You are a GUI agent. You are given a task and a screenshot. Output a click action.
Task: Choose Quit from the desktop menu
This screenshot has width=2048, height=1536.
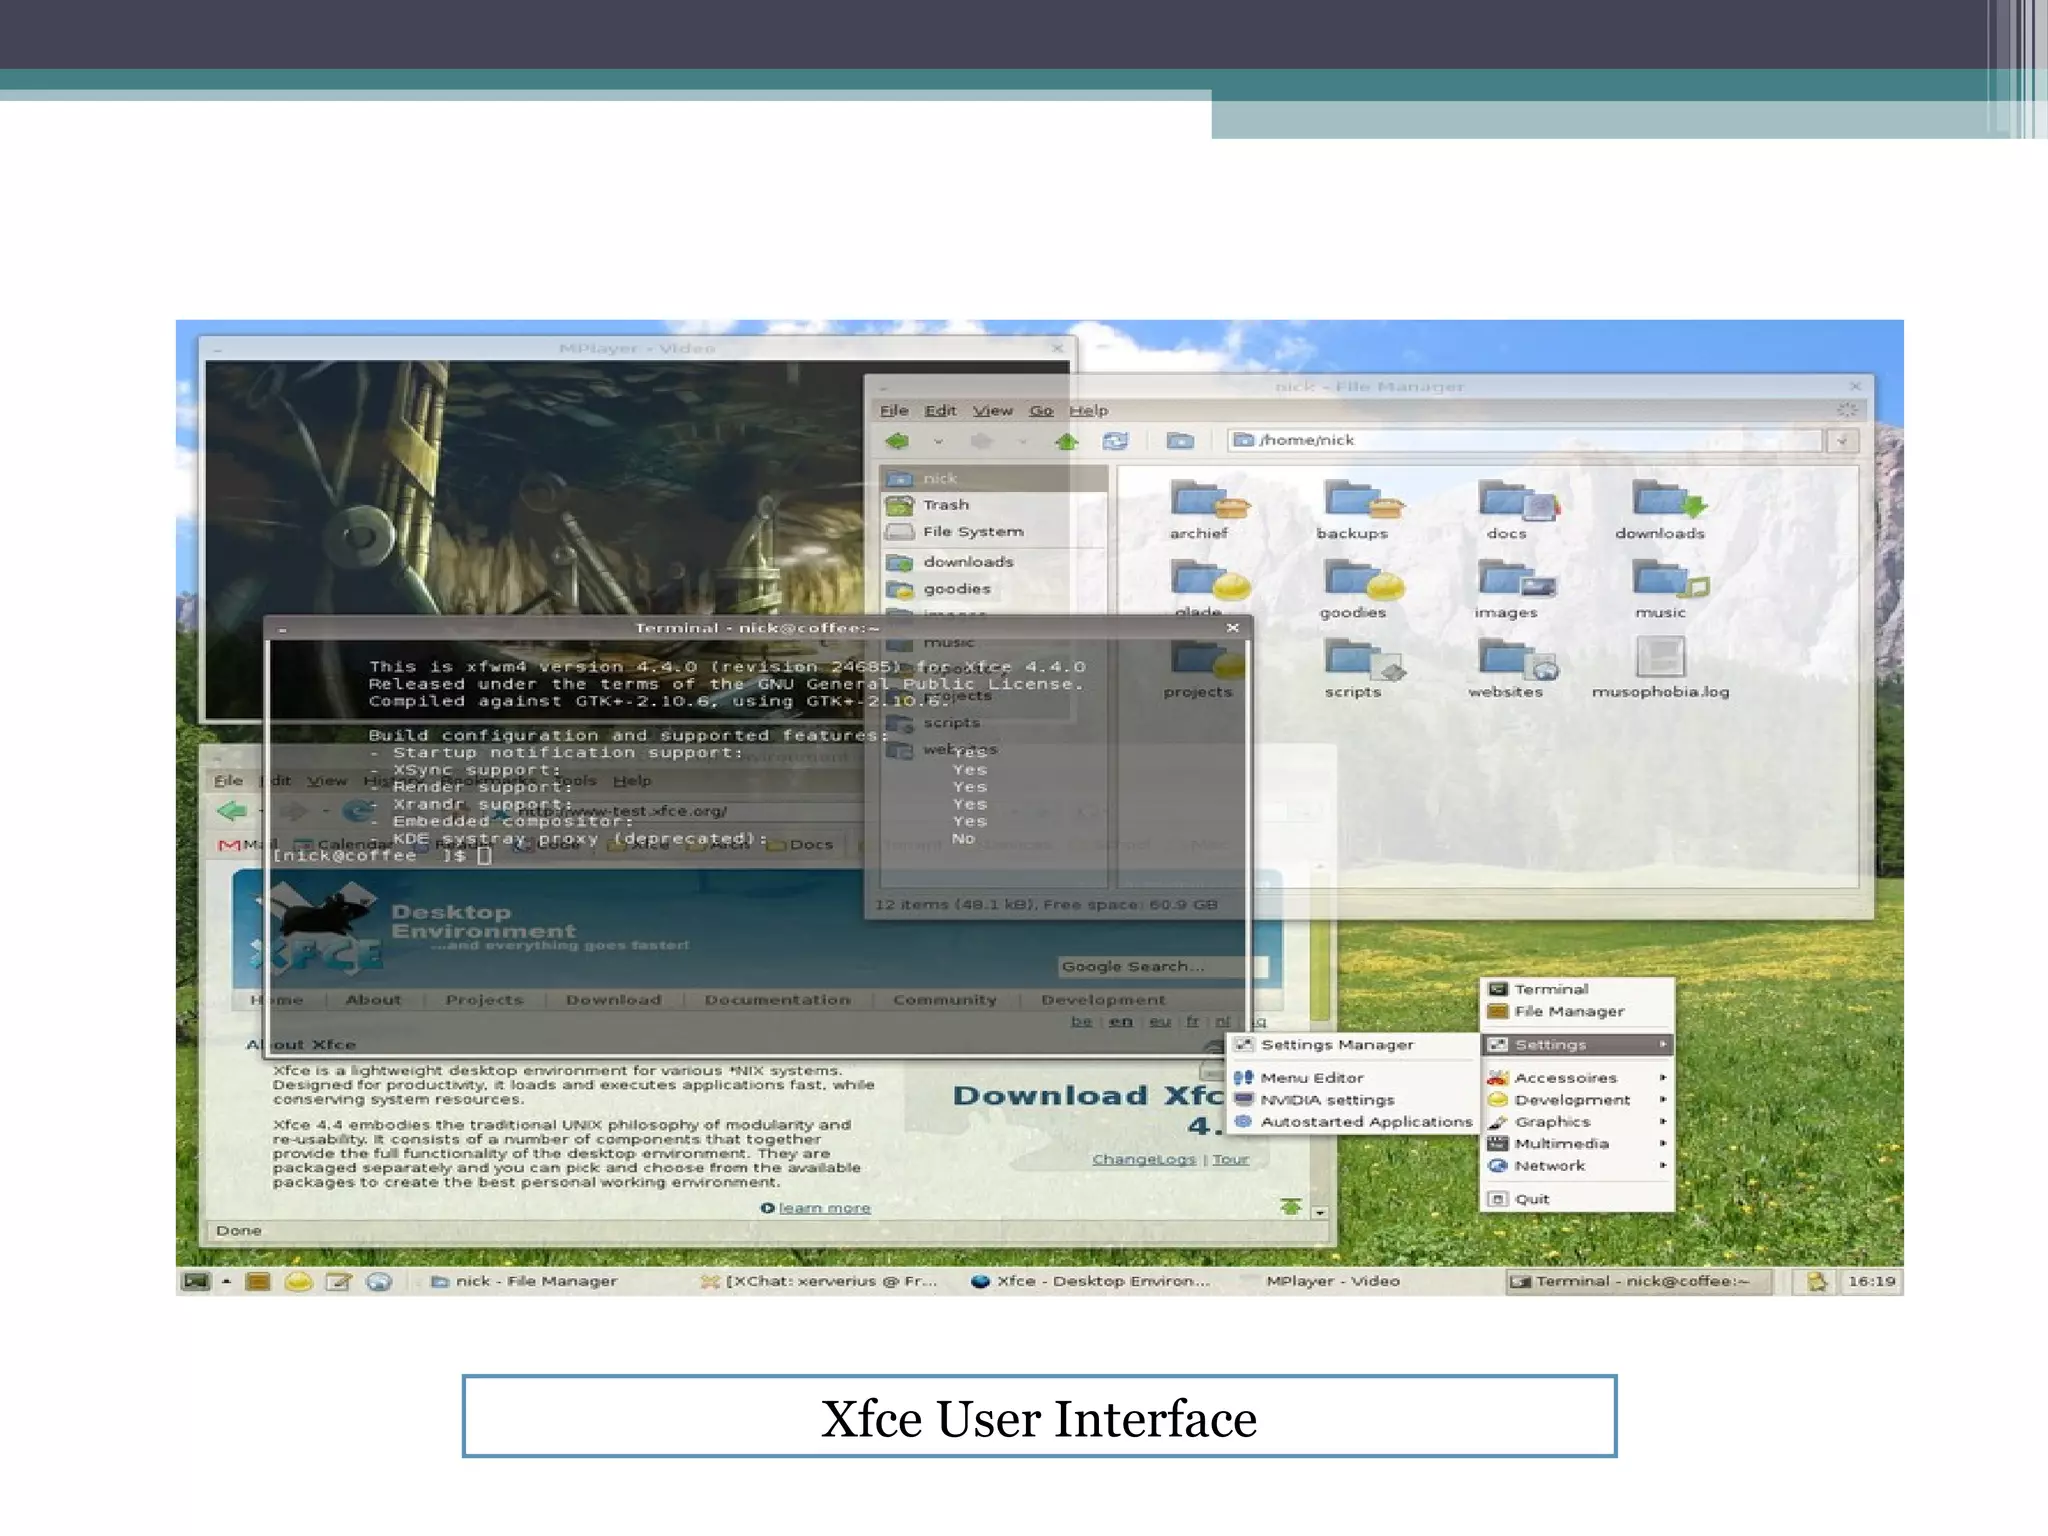[1577, 1199]
